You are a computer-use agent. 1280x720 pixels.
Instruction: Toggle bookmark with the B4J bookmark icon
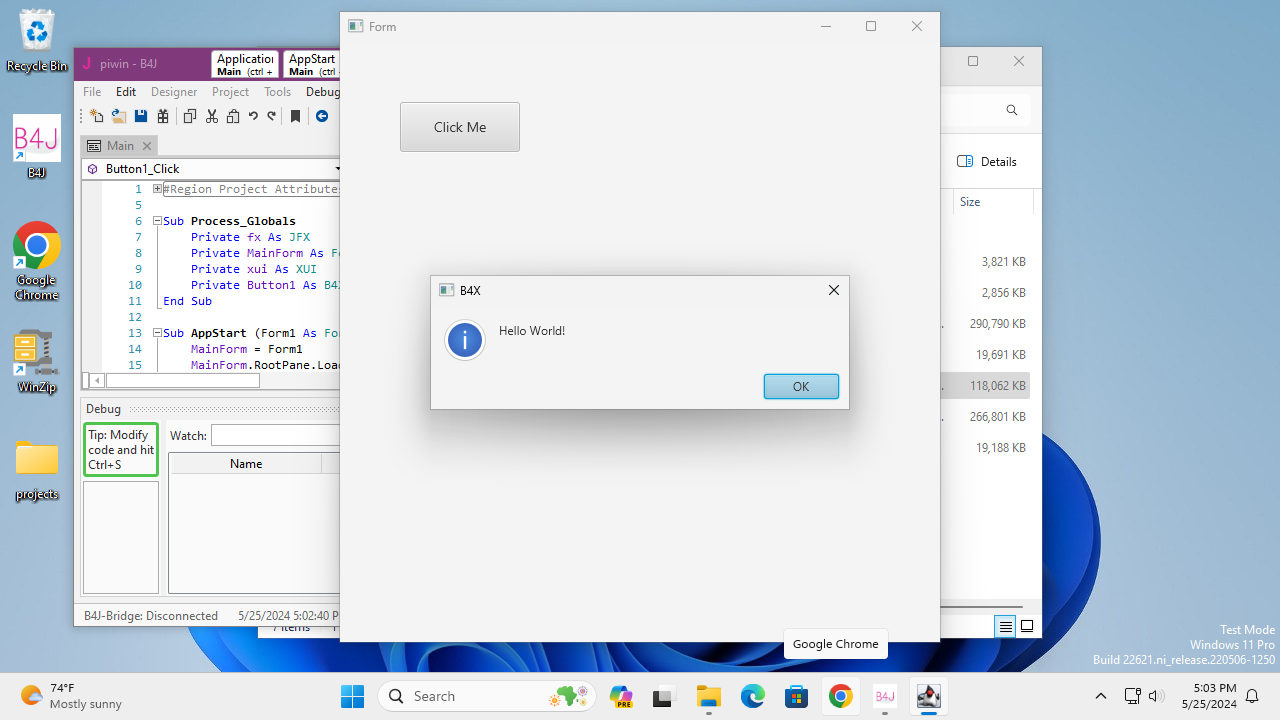[x=295, y=116]
